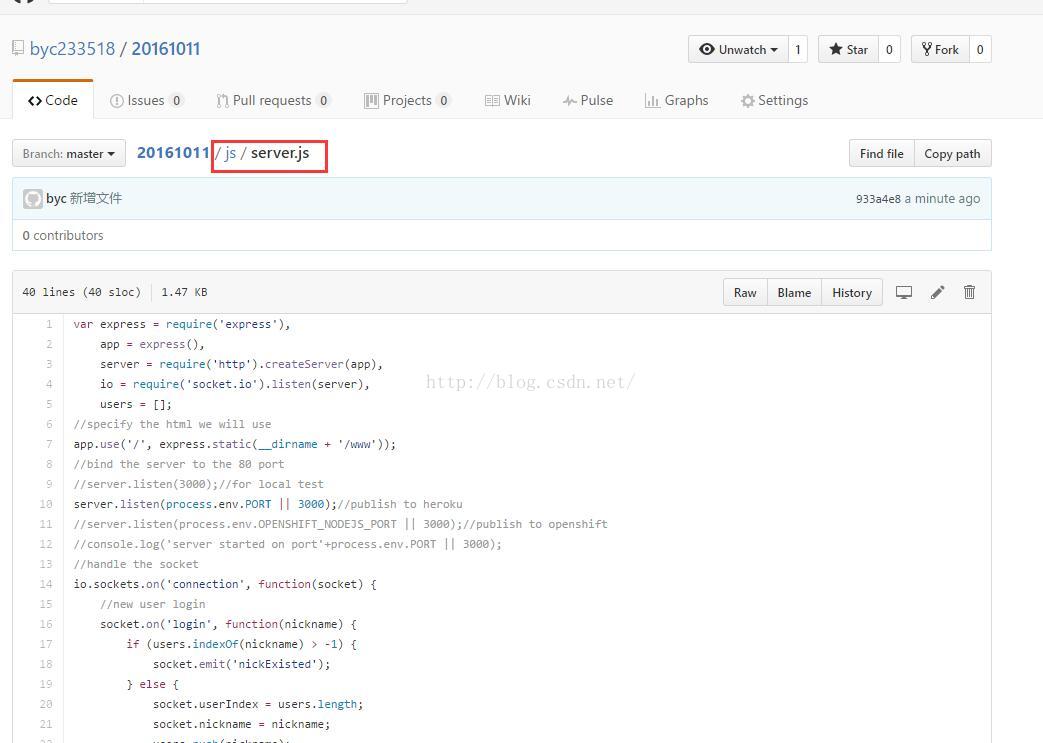The width and height of the screenshot is (1043, 743).
Task: Select line number 10 of the code
Action: click(46, 504)
